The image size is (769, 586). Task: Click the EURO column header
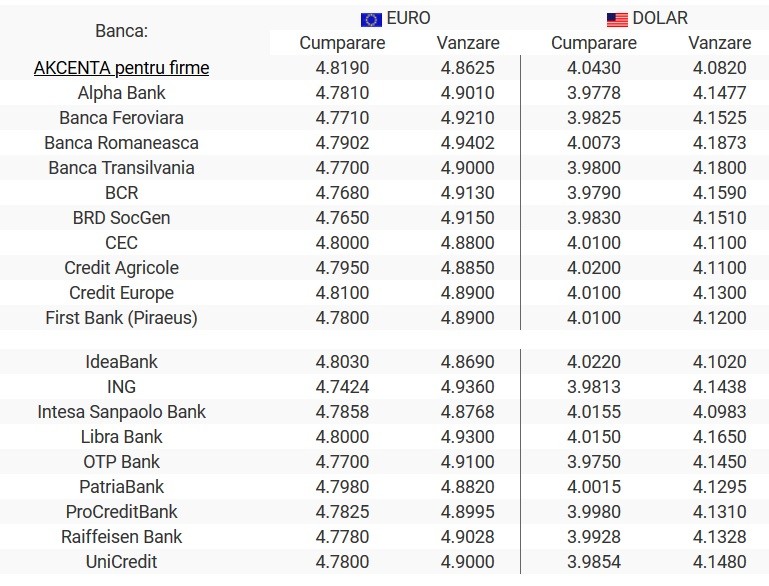click(408, 18)
